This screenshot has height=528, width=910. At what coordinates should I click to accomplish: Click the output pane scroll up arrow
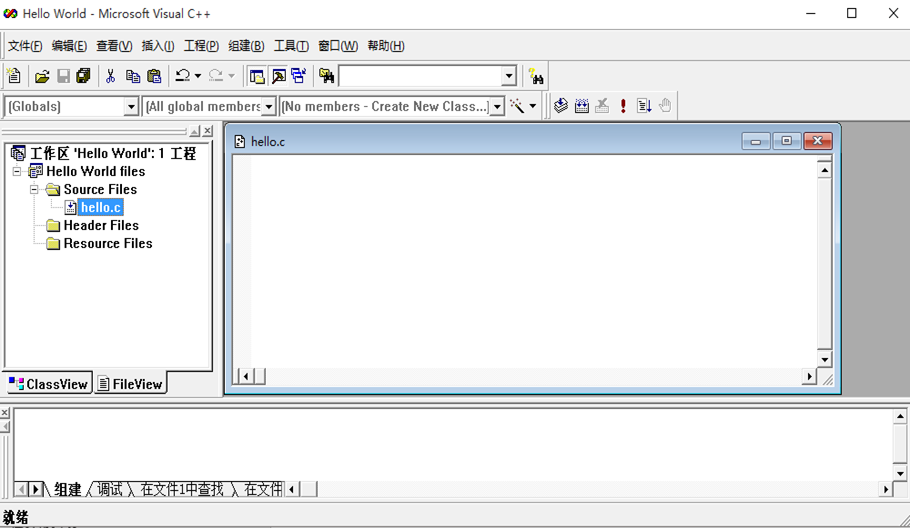(x=900, y=416)
